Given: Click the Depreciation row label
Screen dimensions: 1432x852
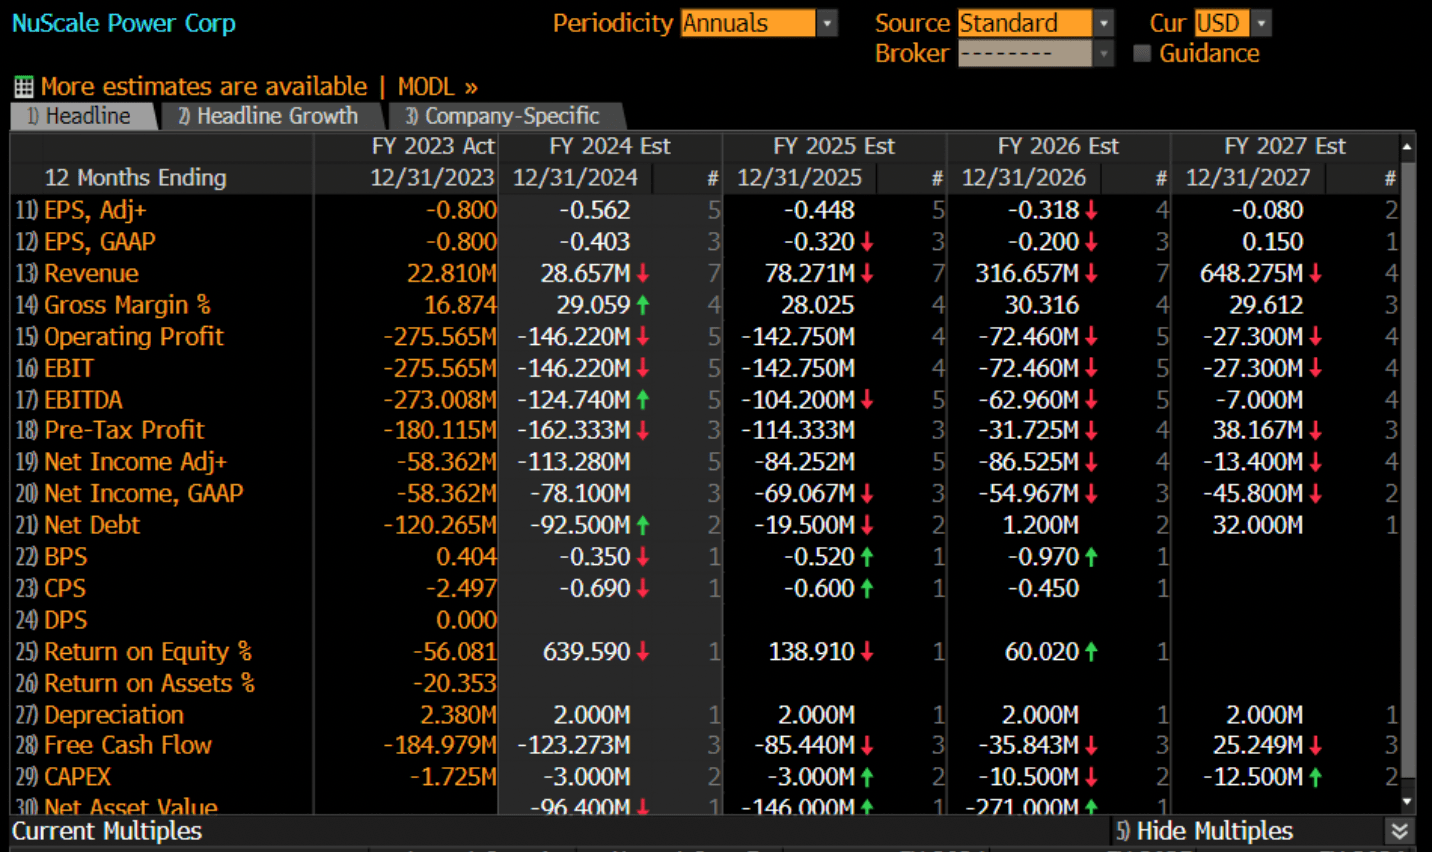Looking at the screenshot, I should pyautogui.click(x=114, y=715).
